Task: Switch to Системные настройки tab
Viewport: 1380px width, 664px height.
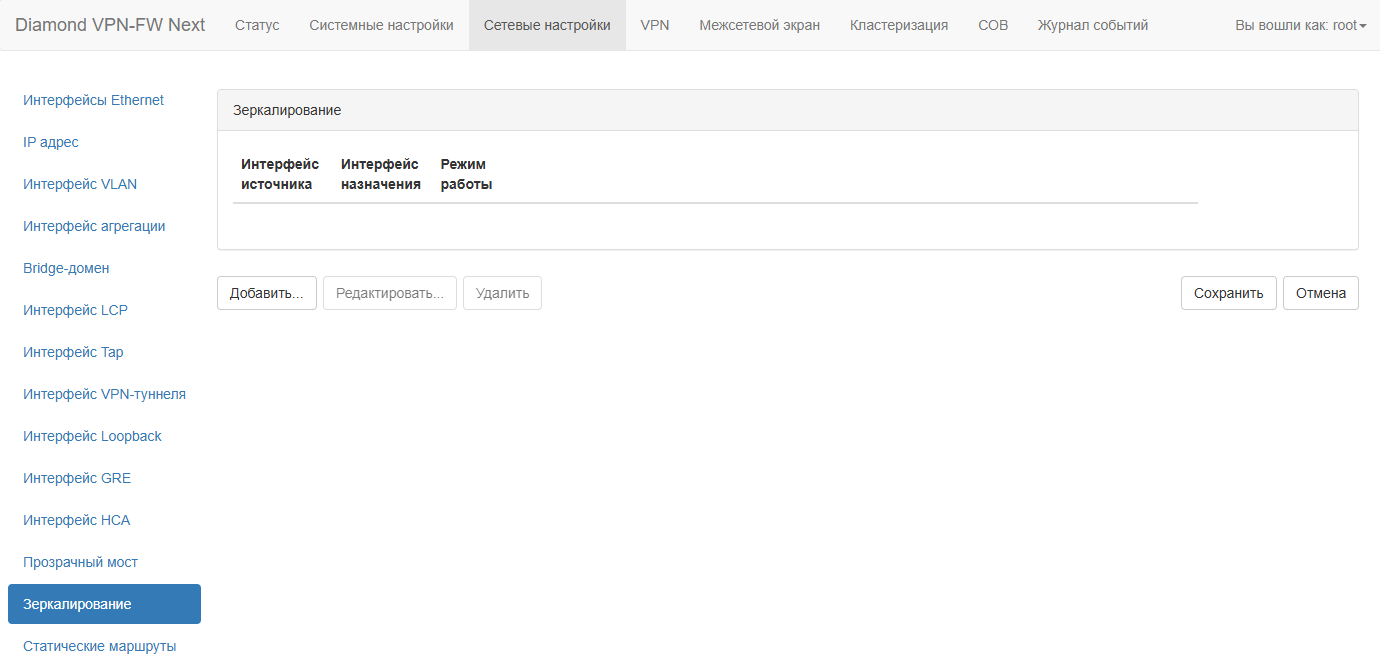Action: 381,25
